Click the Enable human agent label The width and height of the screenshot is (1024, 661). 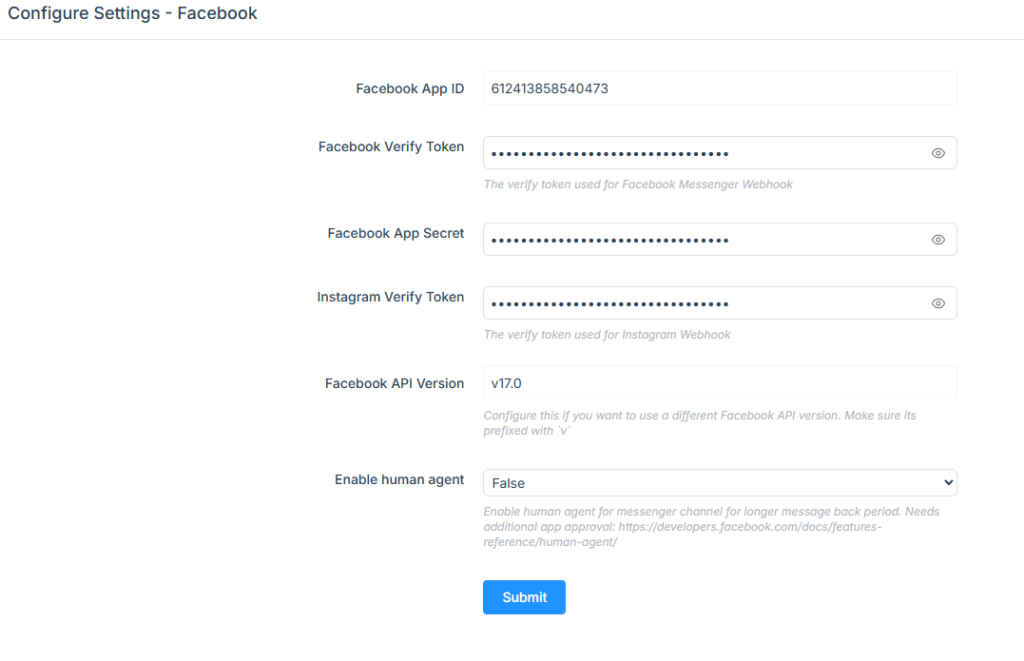tap(399, 479)
